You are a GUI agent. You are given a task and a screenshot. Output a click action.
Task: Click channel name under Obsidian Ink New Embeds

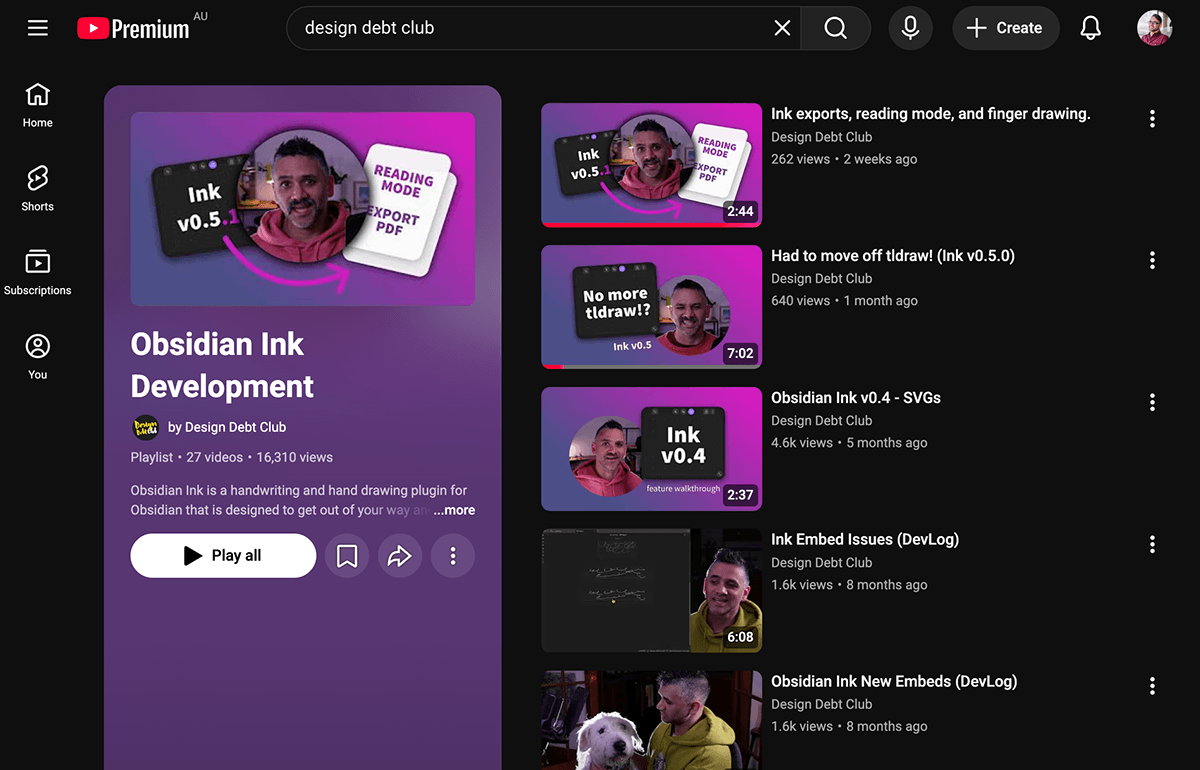821,705
